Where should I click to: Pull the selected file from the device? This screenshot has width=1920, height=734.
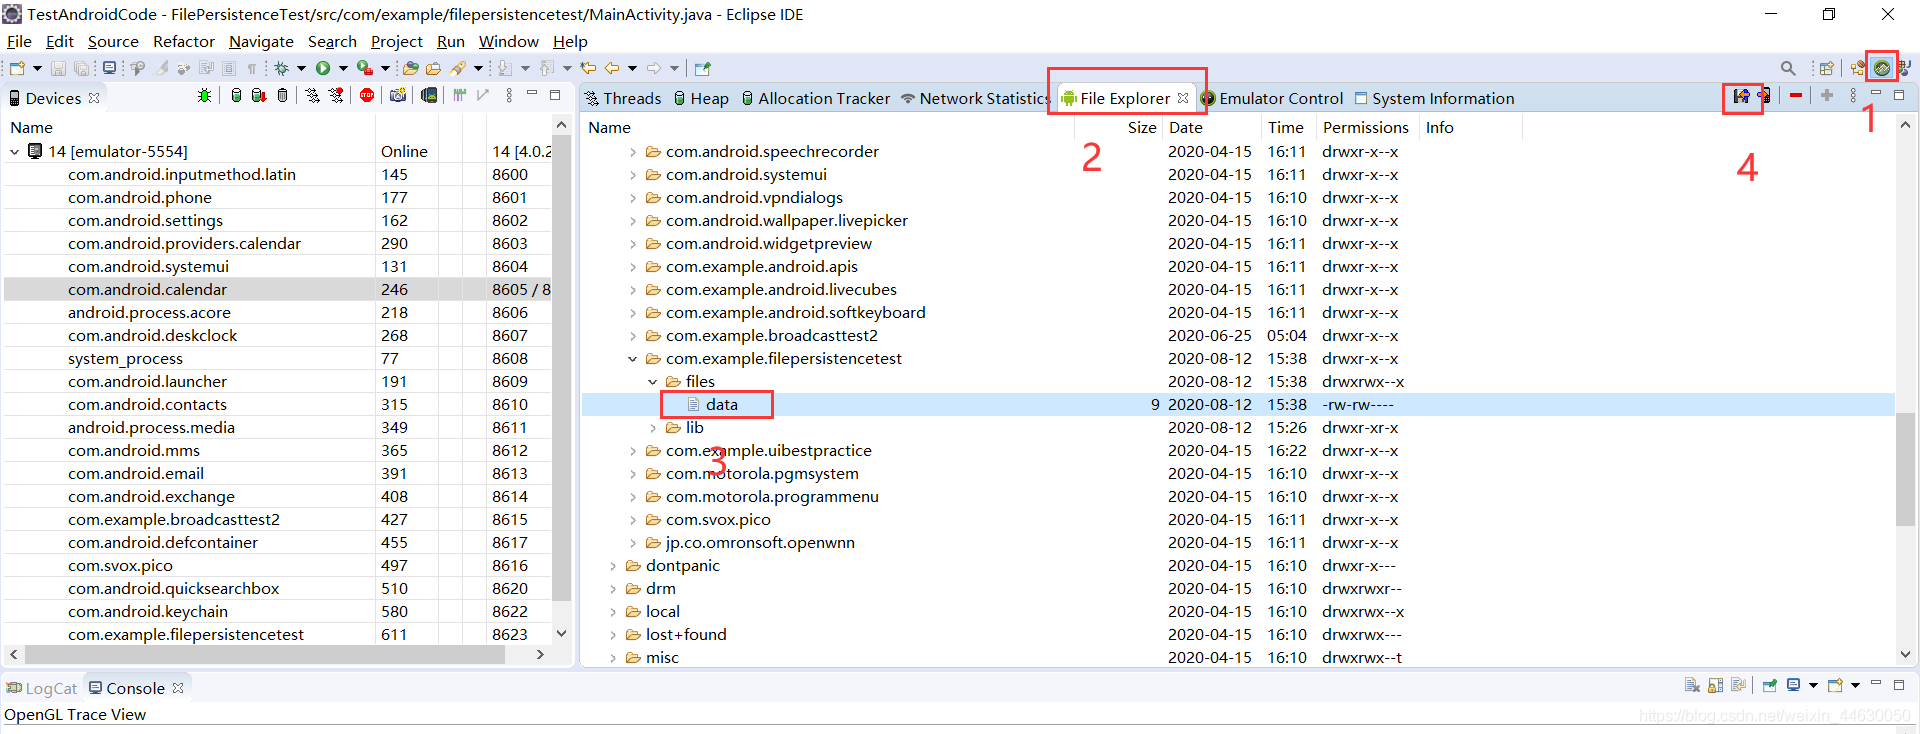click(x=1741, y=96)
